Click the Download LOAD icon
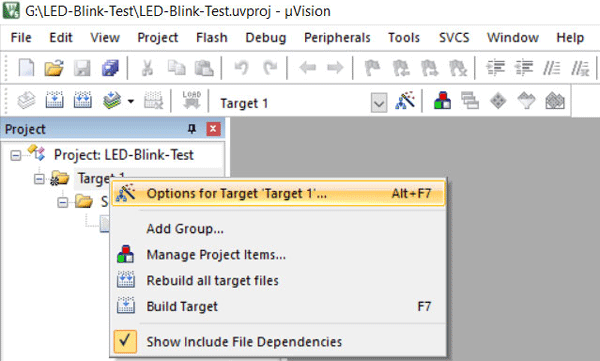 tap(192, 100)
